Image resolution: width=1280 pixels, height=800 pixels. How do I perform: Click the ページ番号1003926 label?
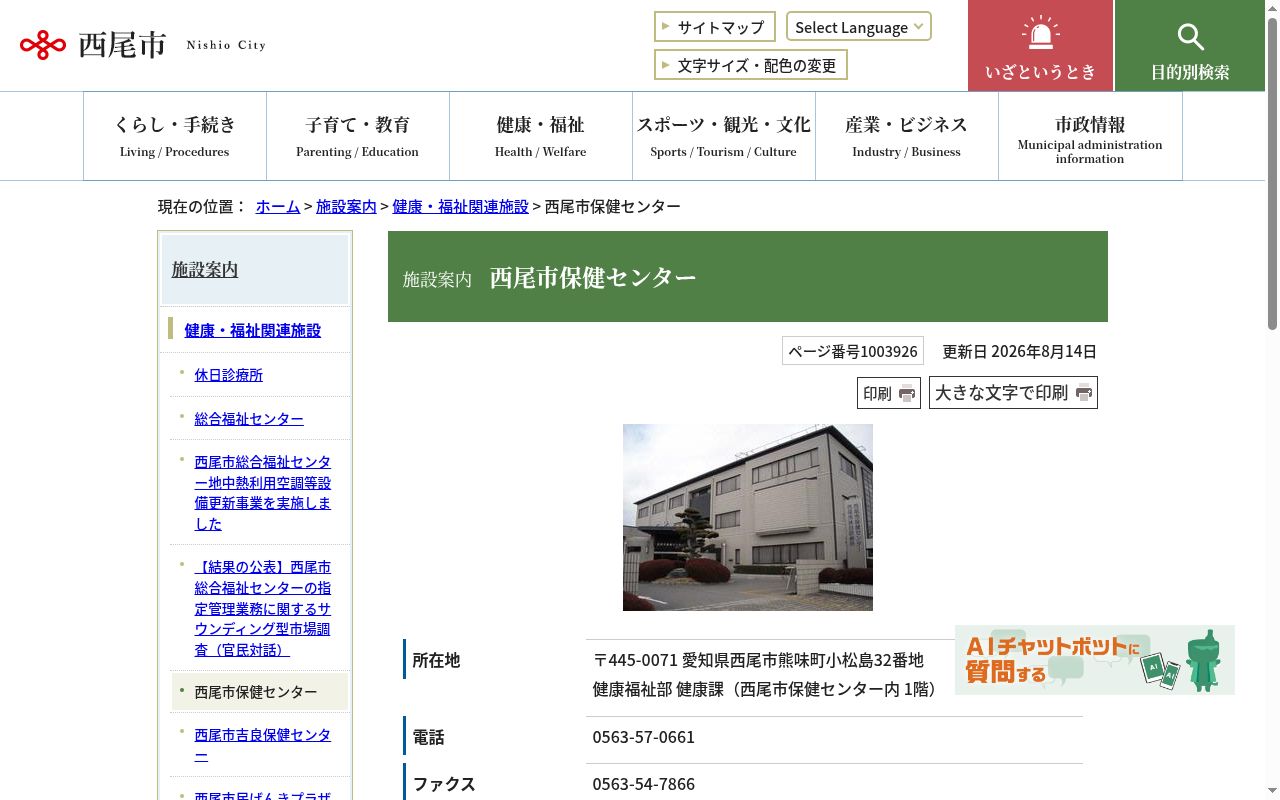point(853,351)
